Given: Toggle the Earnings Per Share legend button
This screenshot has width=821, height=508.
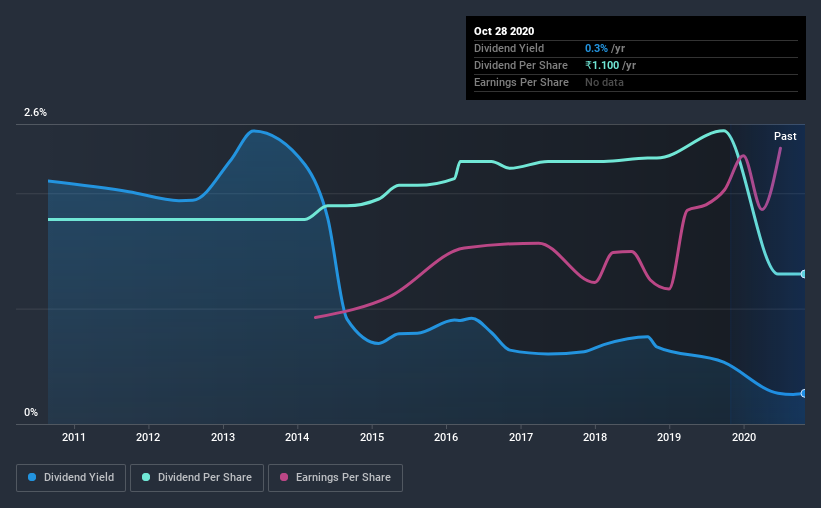Looking at the screenshot, I should tap(335, 478).
